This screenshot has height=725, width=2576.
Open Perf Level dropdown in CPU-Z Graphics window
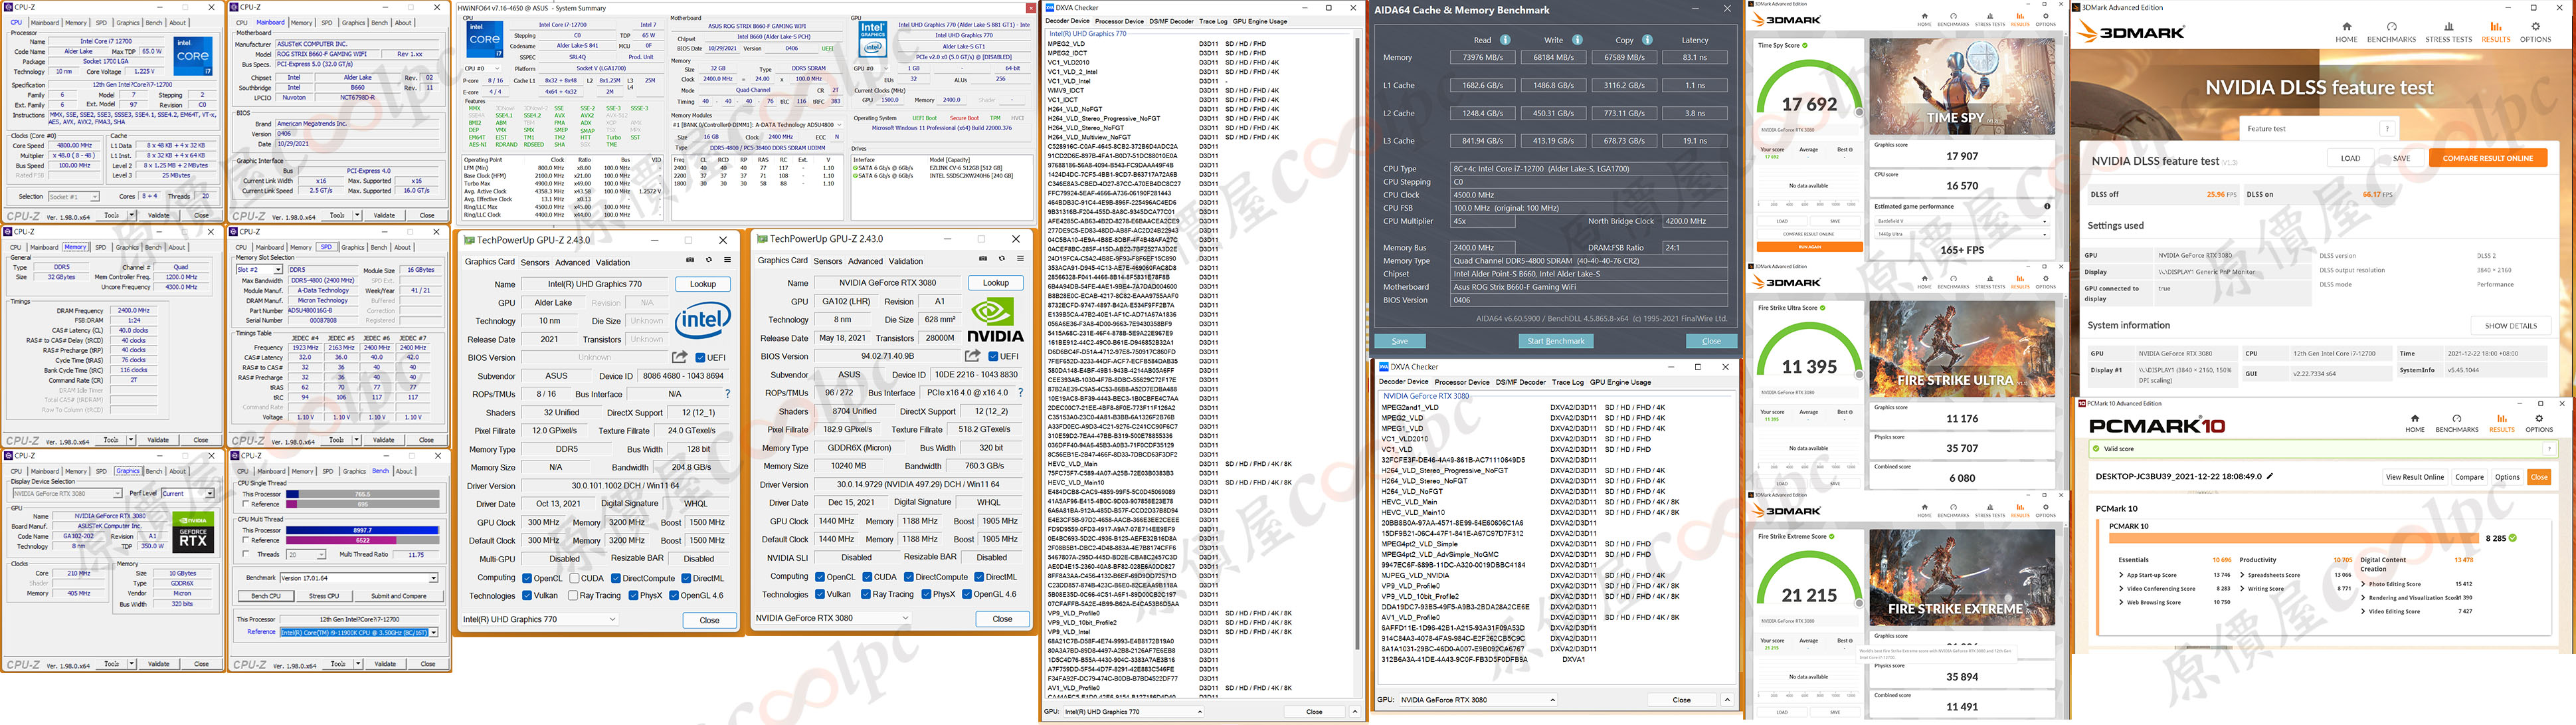pyautogui.click(x=188, y=493)
